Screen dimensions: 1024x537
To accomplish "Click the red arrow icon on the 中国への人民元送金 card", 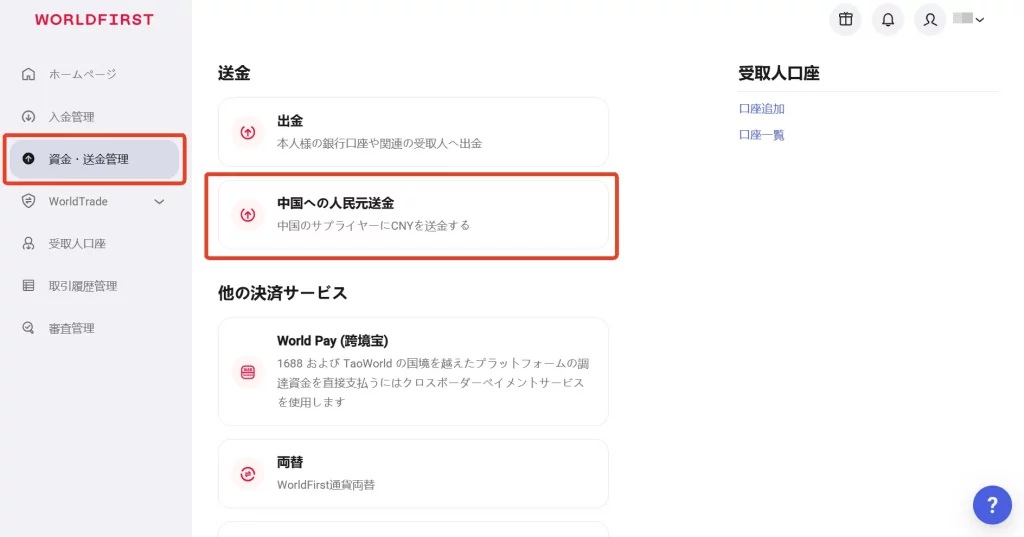I will (x=248, y=214).
